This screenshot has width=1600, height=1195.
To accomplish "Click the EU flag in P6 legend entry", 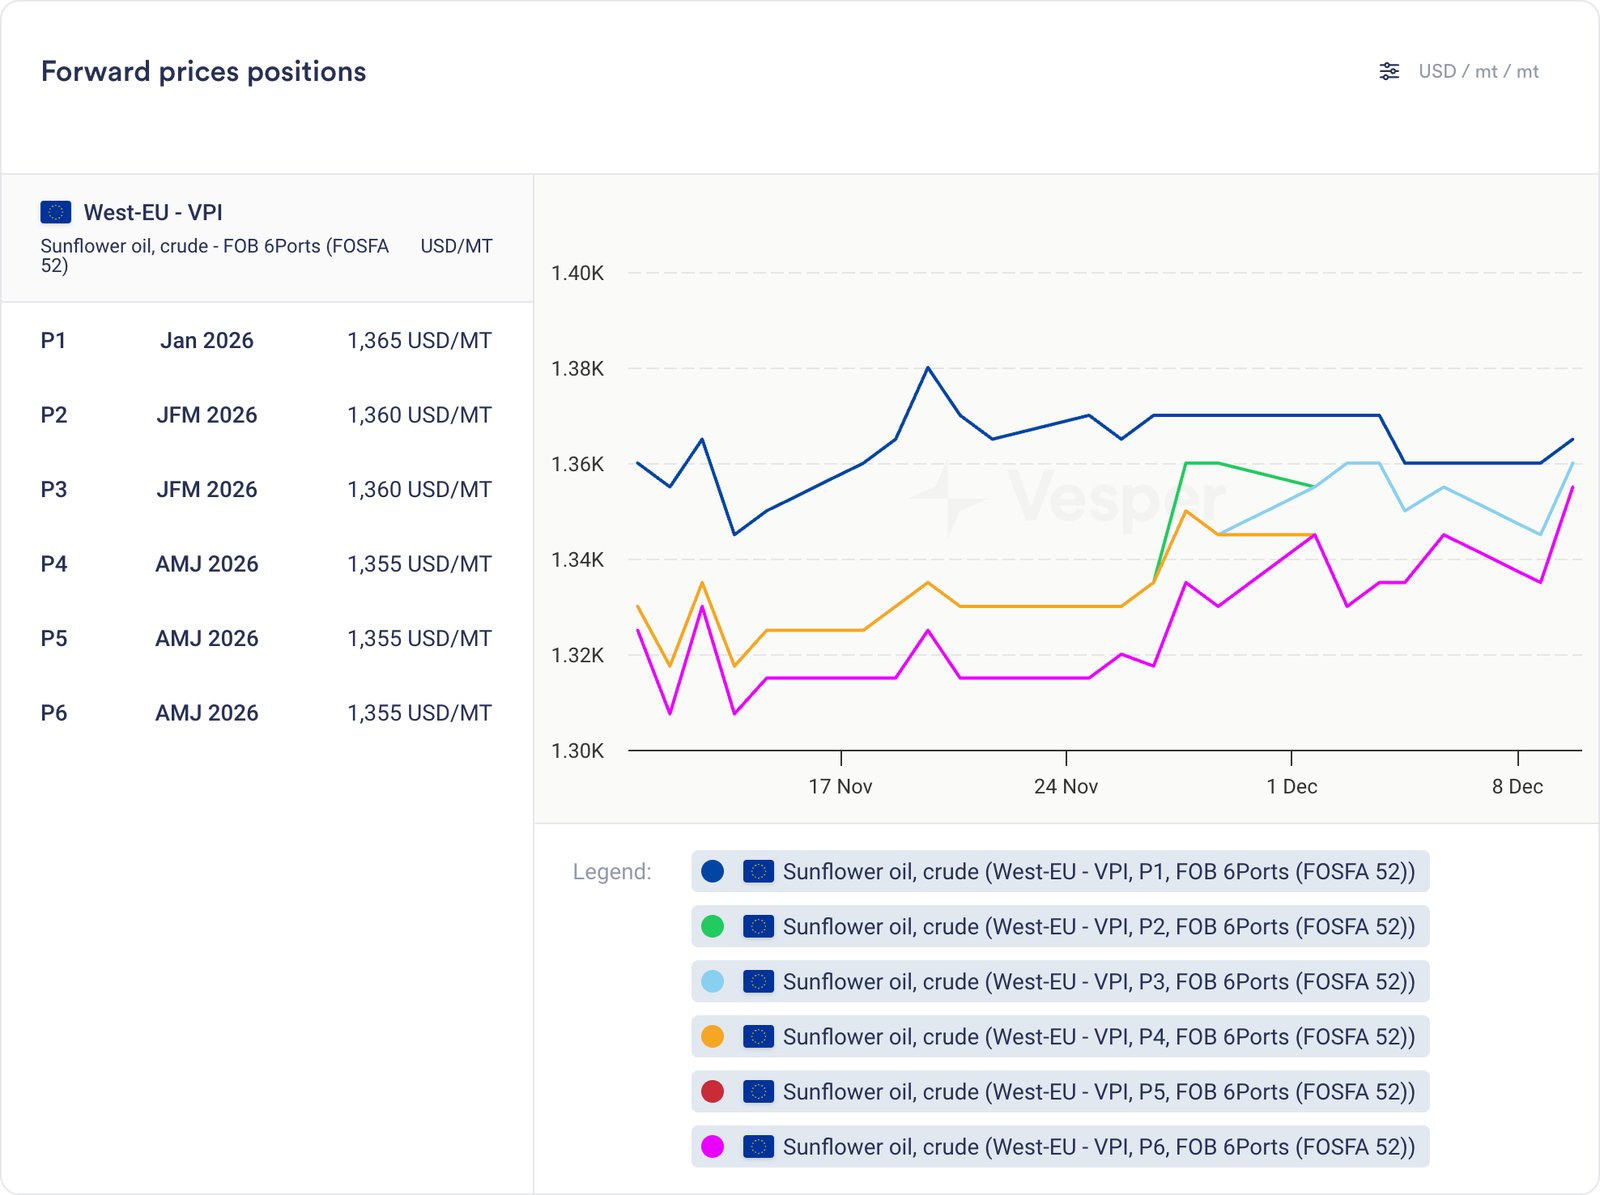I will coord(758,1147).
